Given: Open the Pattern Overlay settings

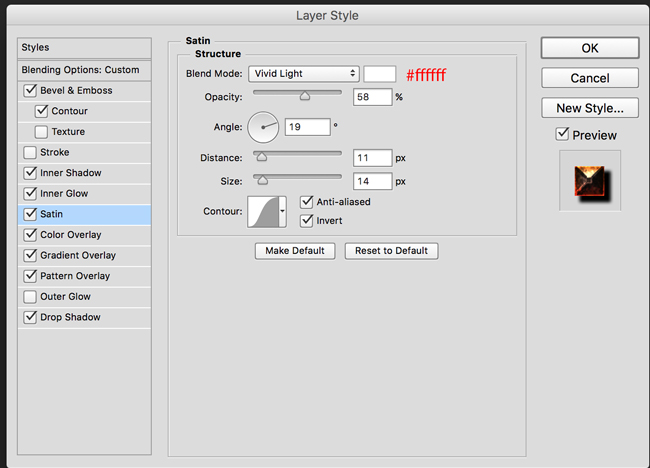Looking at the screenshot, I should [75, 276].
